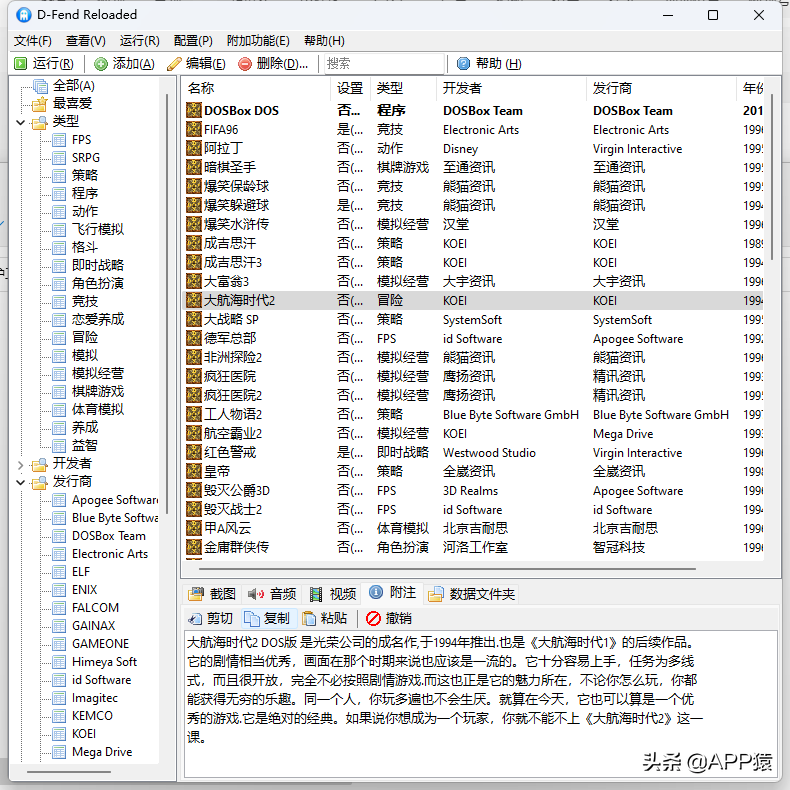Click the Add (添加) plus icon
This screenshot has width=790, height=790.
coord(101,63)
